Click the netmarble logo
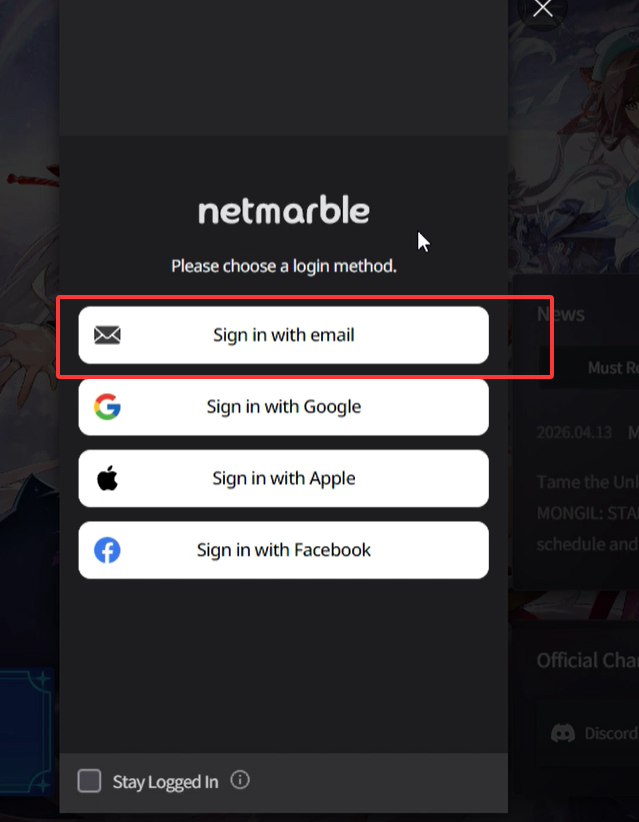The width and height of the screenshot is (639, 822). click(284, 211)
